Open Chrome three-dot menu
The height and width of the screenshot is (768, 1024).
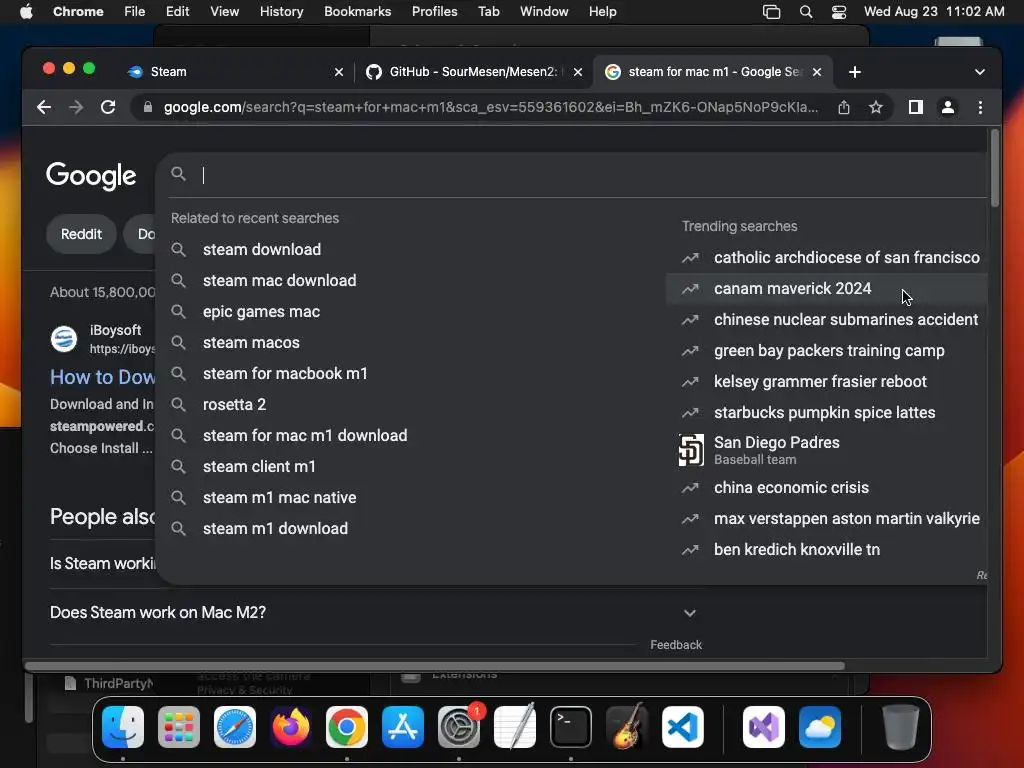[980, 107]
